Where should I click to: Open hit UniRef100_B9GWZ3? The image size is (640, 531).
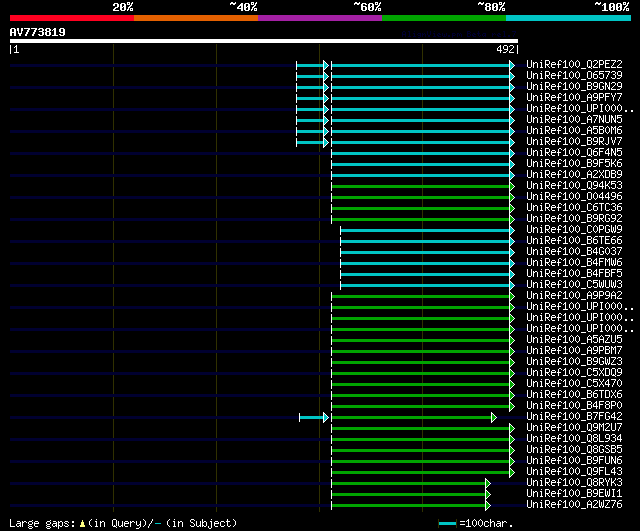click(574, 362)
